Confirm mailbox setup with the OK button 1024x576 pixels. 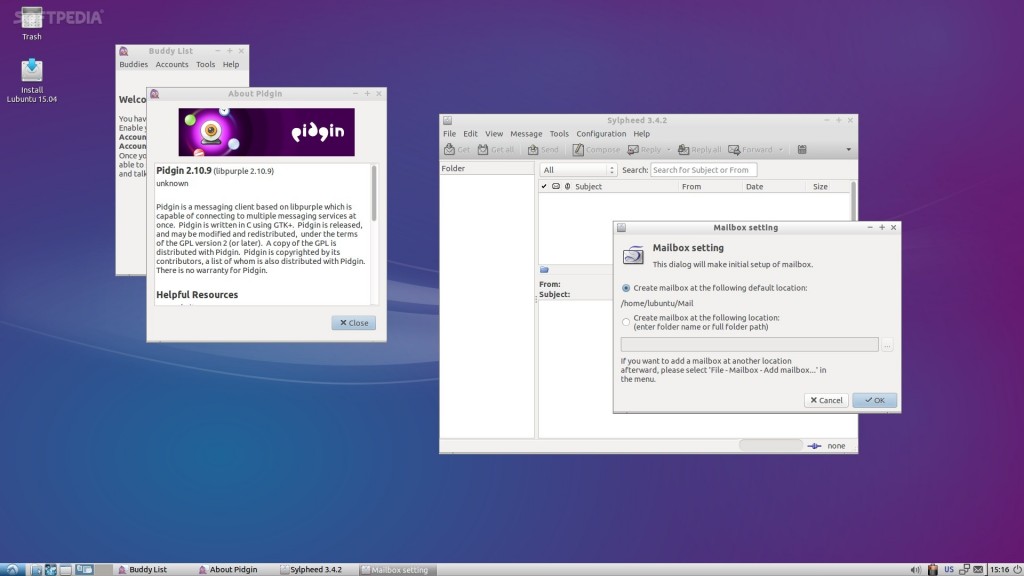point(873,399)
